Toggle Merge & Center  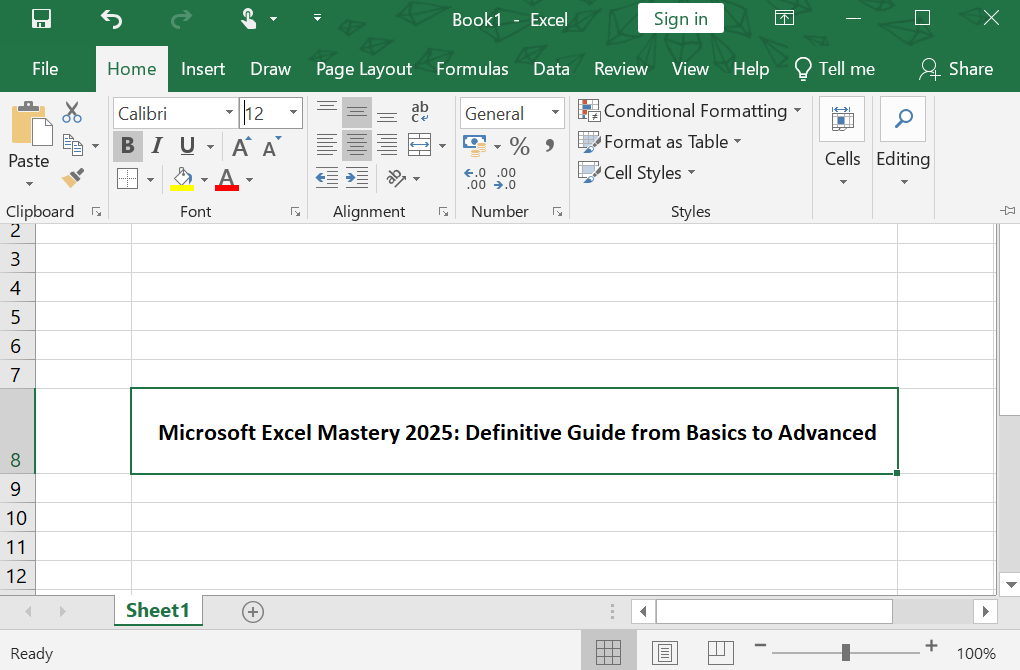point(420,144)
